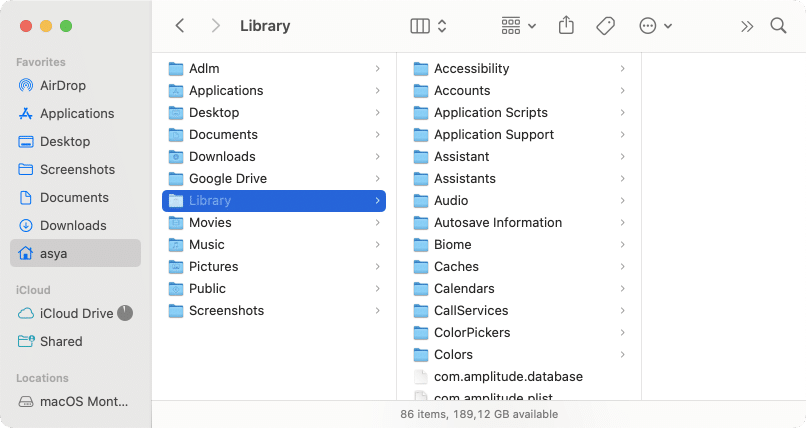Viewport: 806px width, 428px height.
Task: Select Screenshots in the Favorites sidebar
Action: tap(75, 170)
